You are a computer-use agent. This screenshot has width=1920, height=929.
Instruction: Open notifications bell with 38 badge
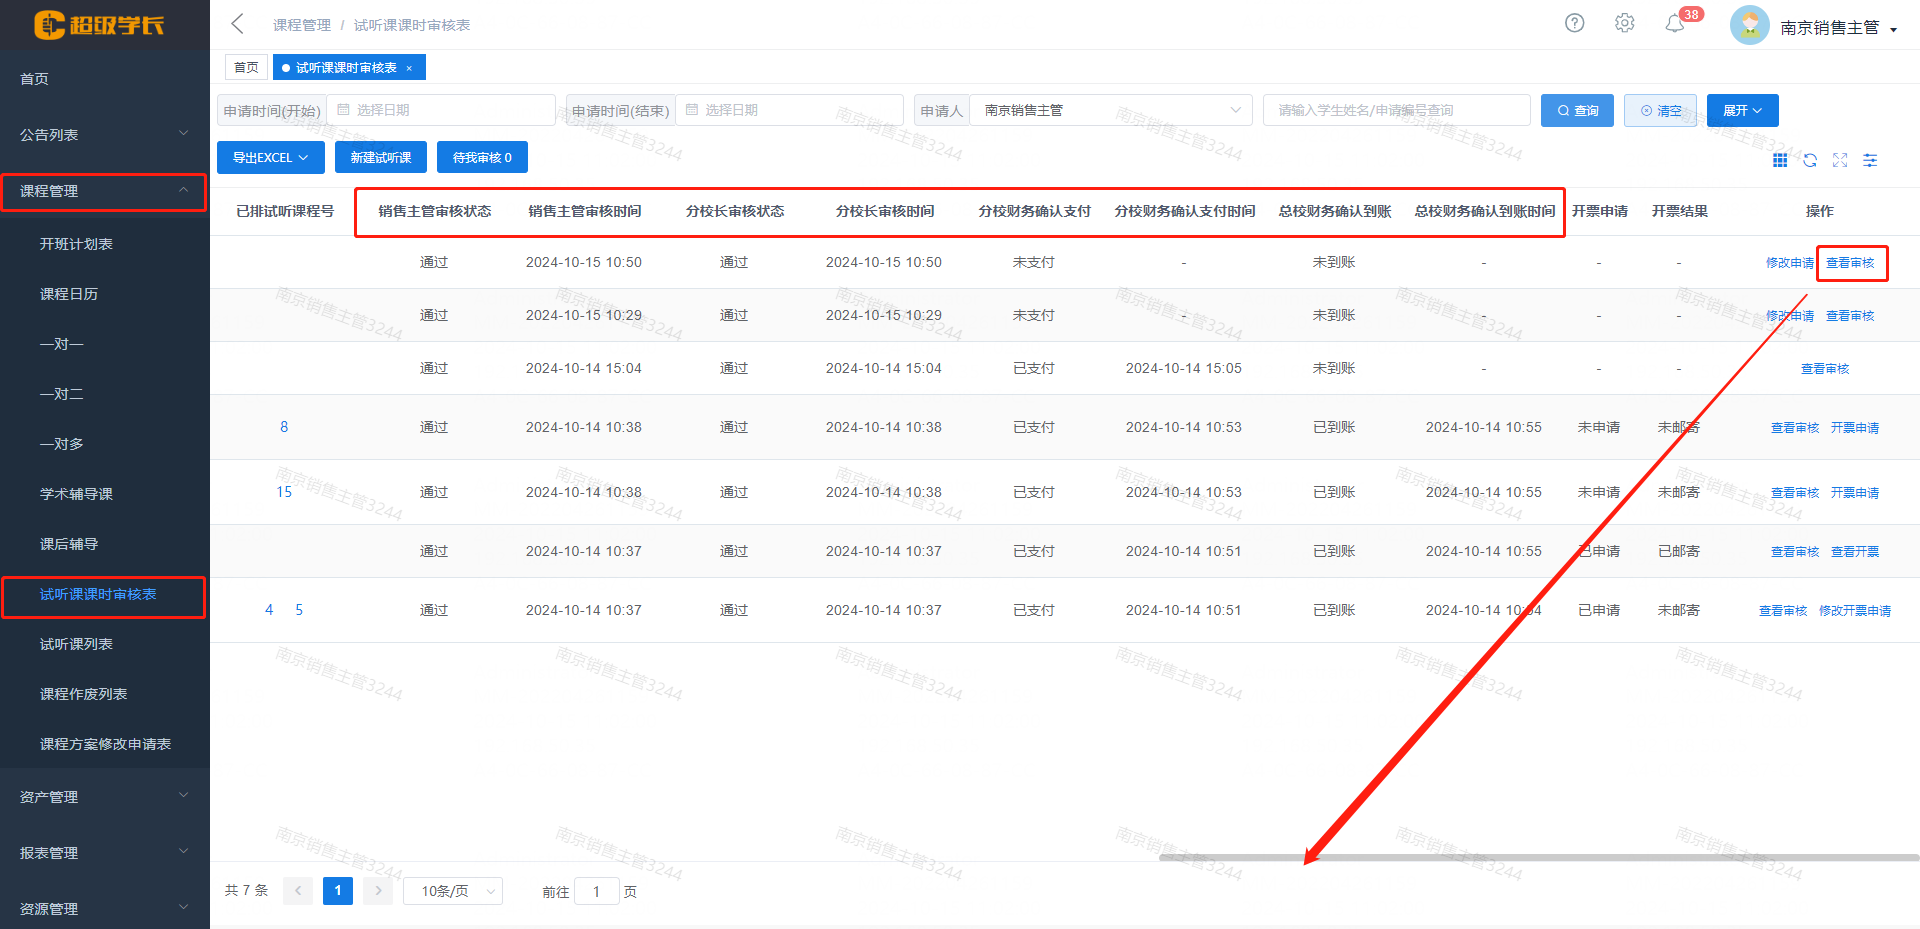point(1675,24)
